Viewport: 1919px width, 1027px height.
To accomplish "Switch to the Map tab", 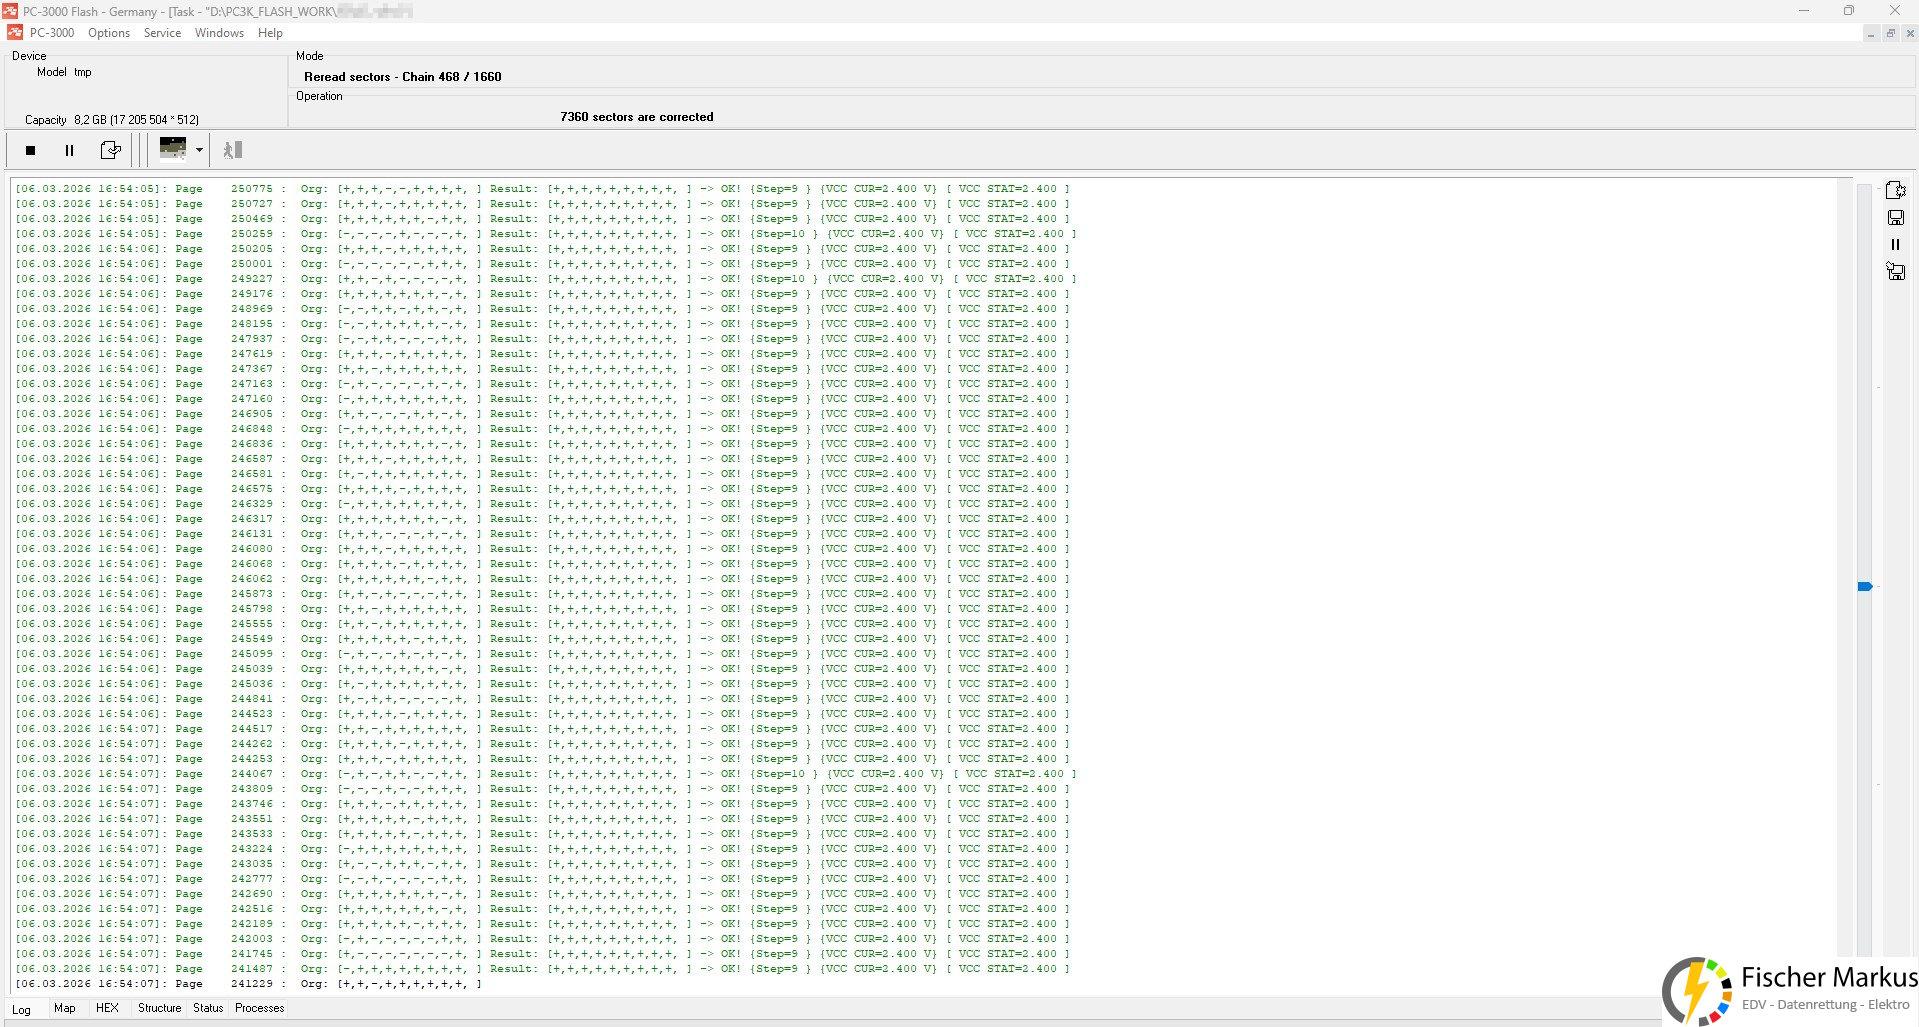I will [x=64, y=1008].
